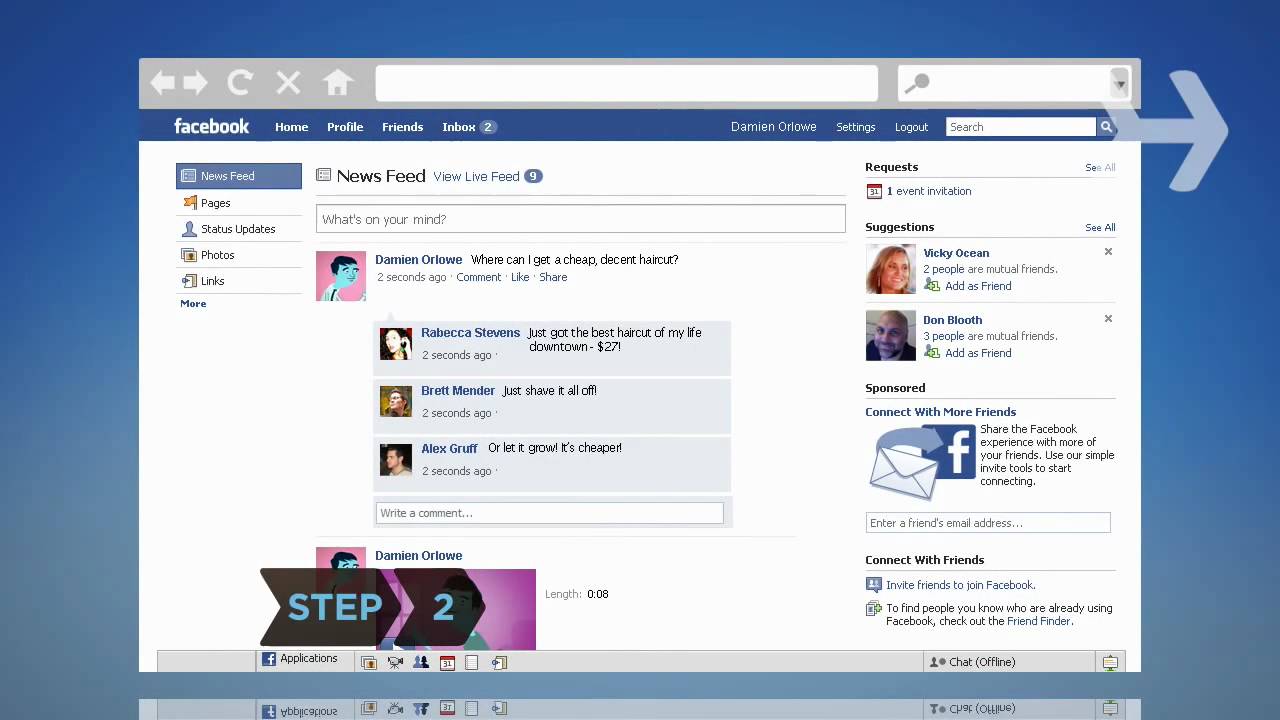The height and width of the screenshot is (720, 1280).
Task: Click the friend's email address field
Action: tap(988, 523)
